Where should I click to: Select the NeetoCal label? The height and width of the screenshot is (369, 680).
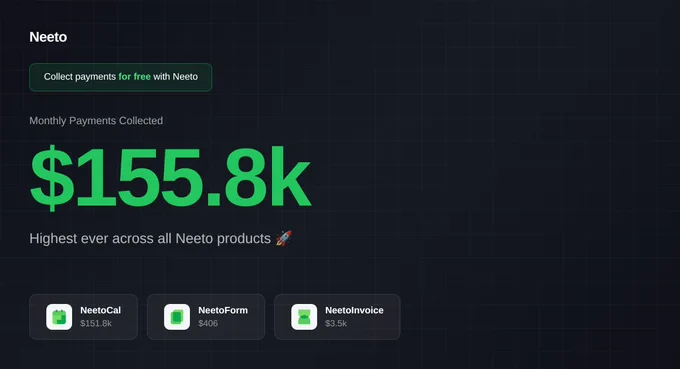tap(101, 310)
